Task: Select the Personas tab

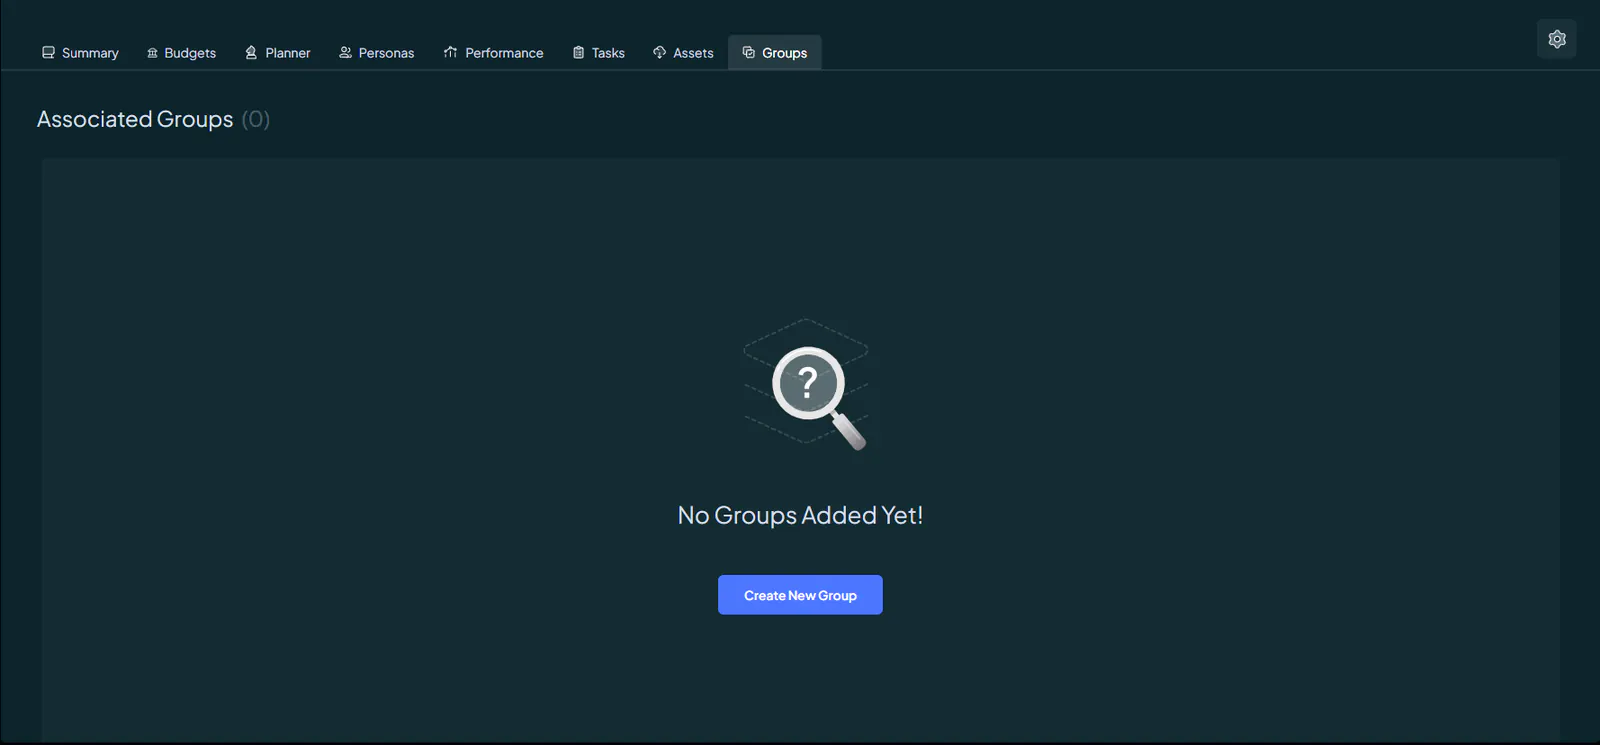Action: 376,53
